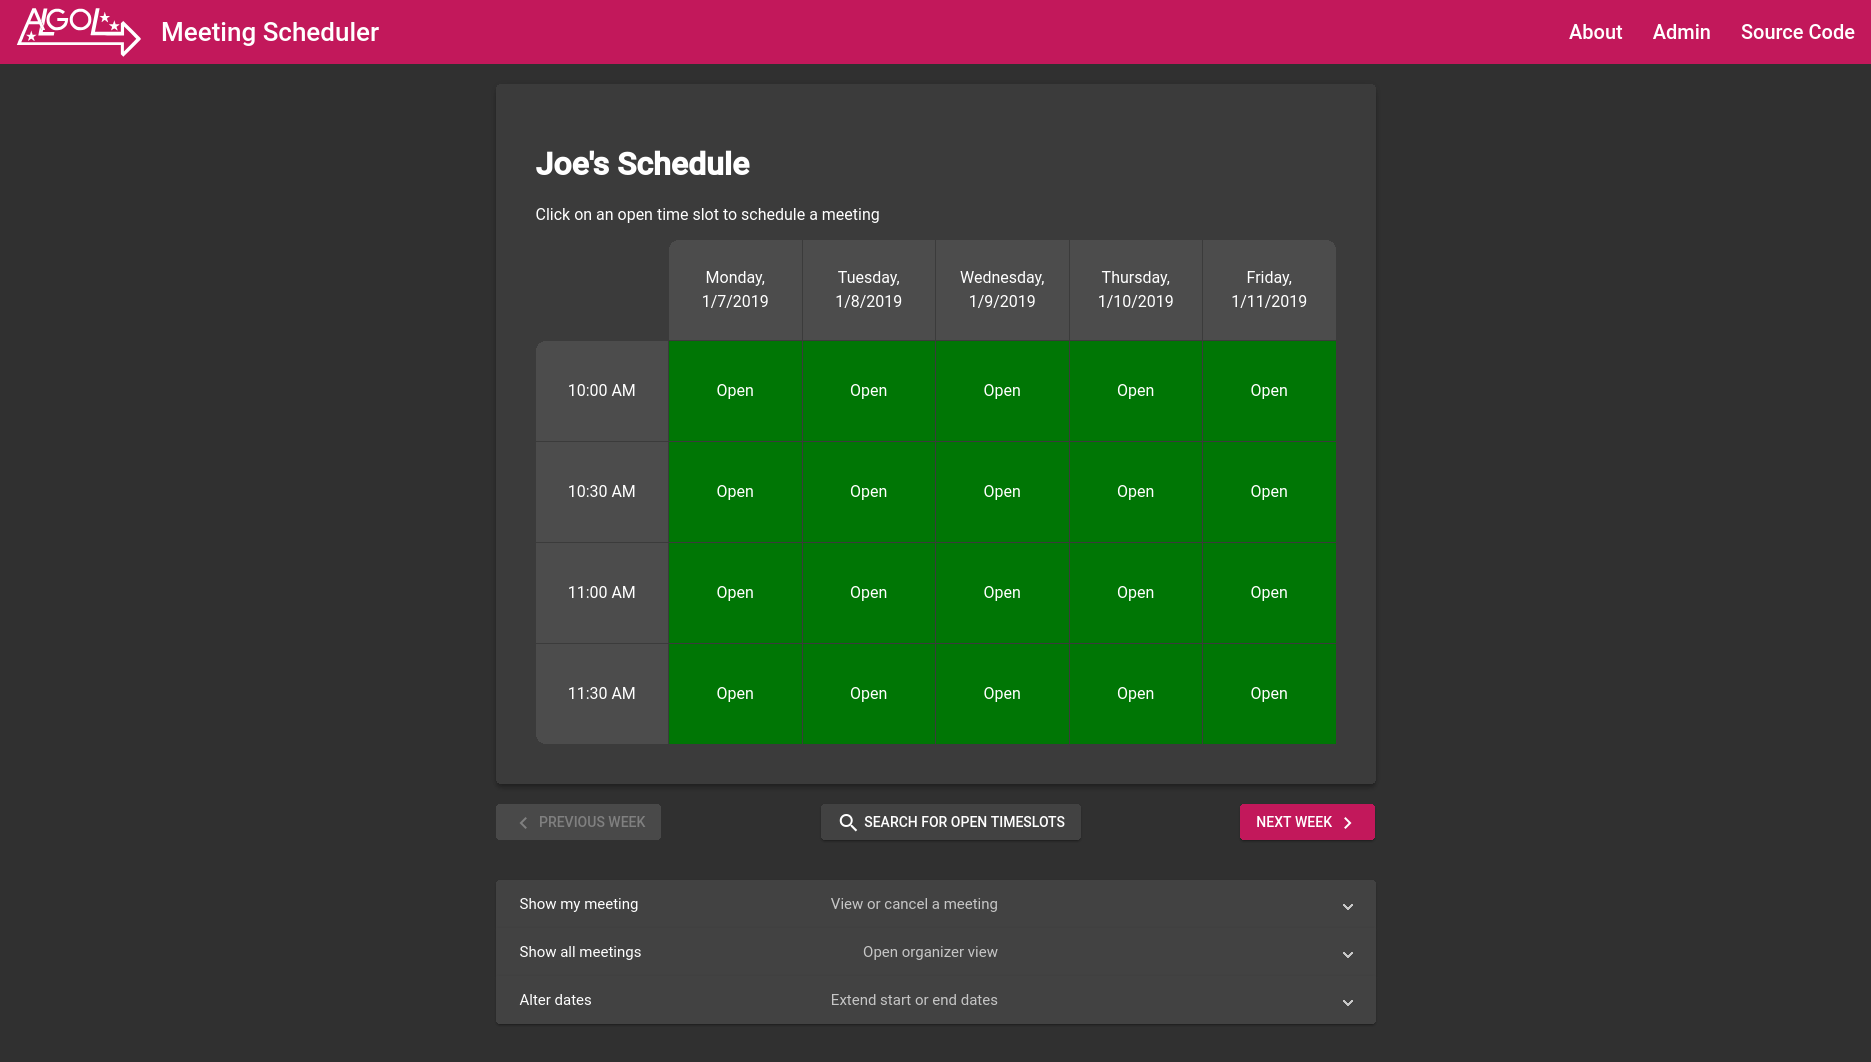The width and height of the screenshot is (1871, 1062).
Task: Pick Thursday 10:00 AM open slot
Action: [1135, 391]
